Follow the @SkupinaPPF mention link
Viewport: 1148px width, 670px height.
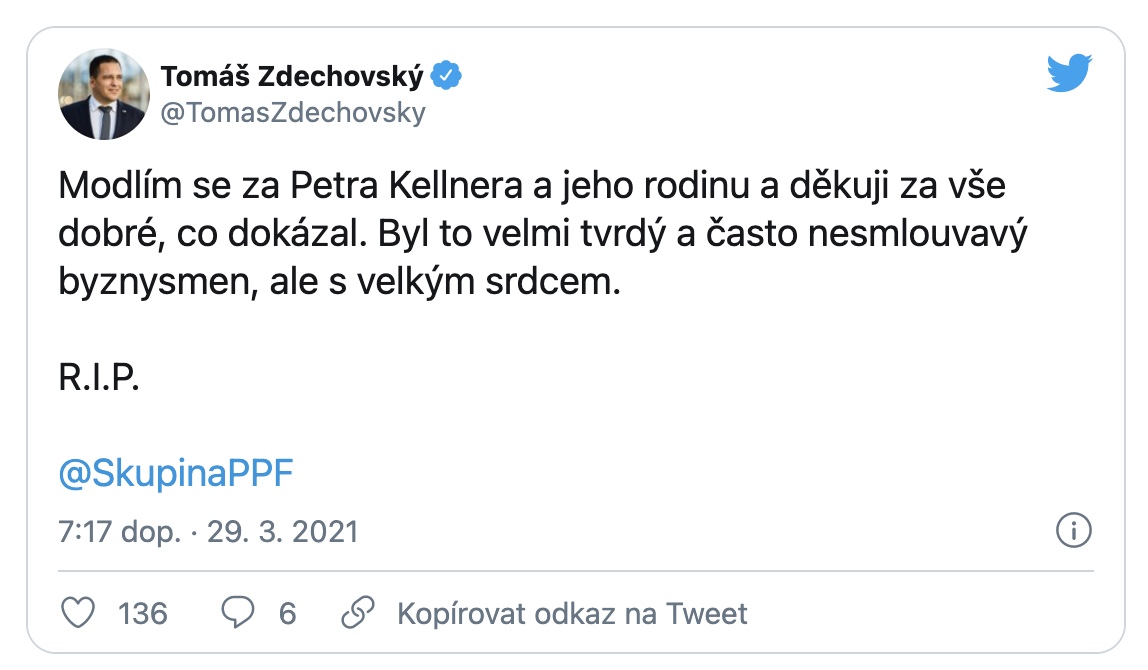click(176, 474)
